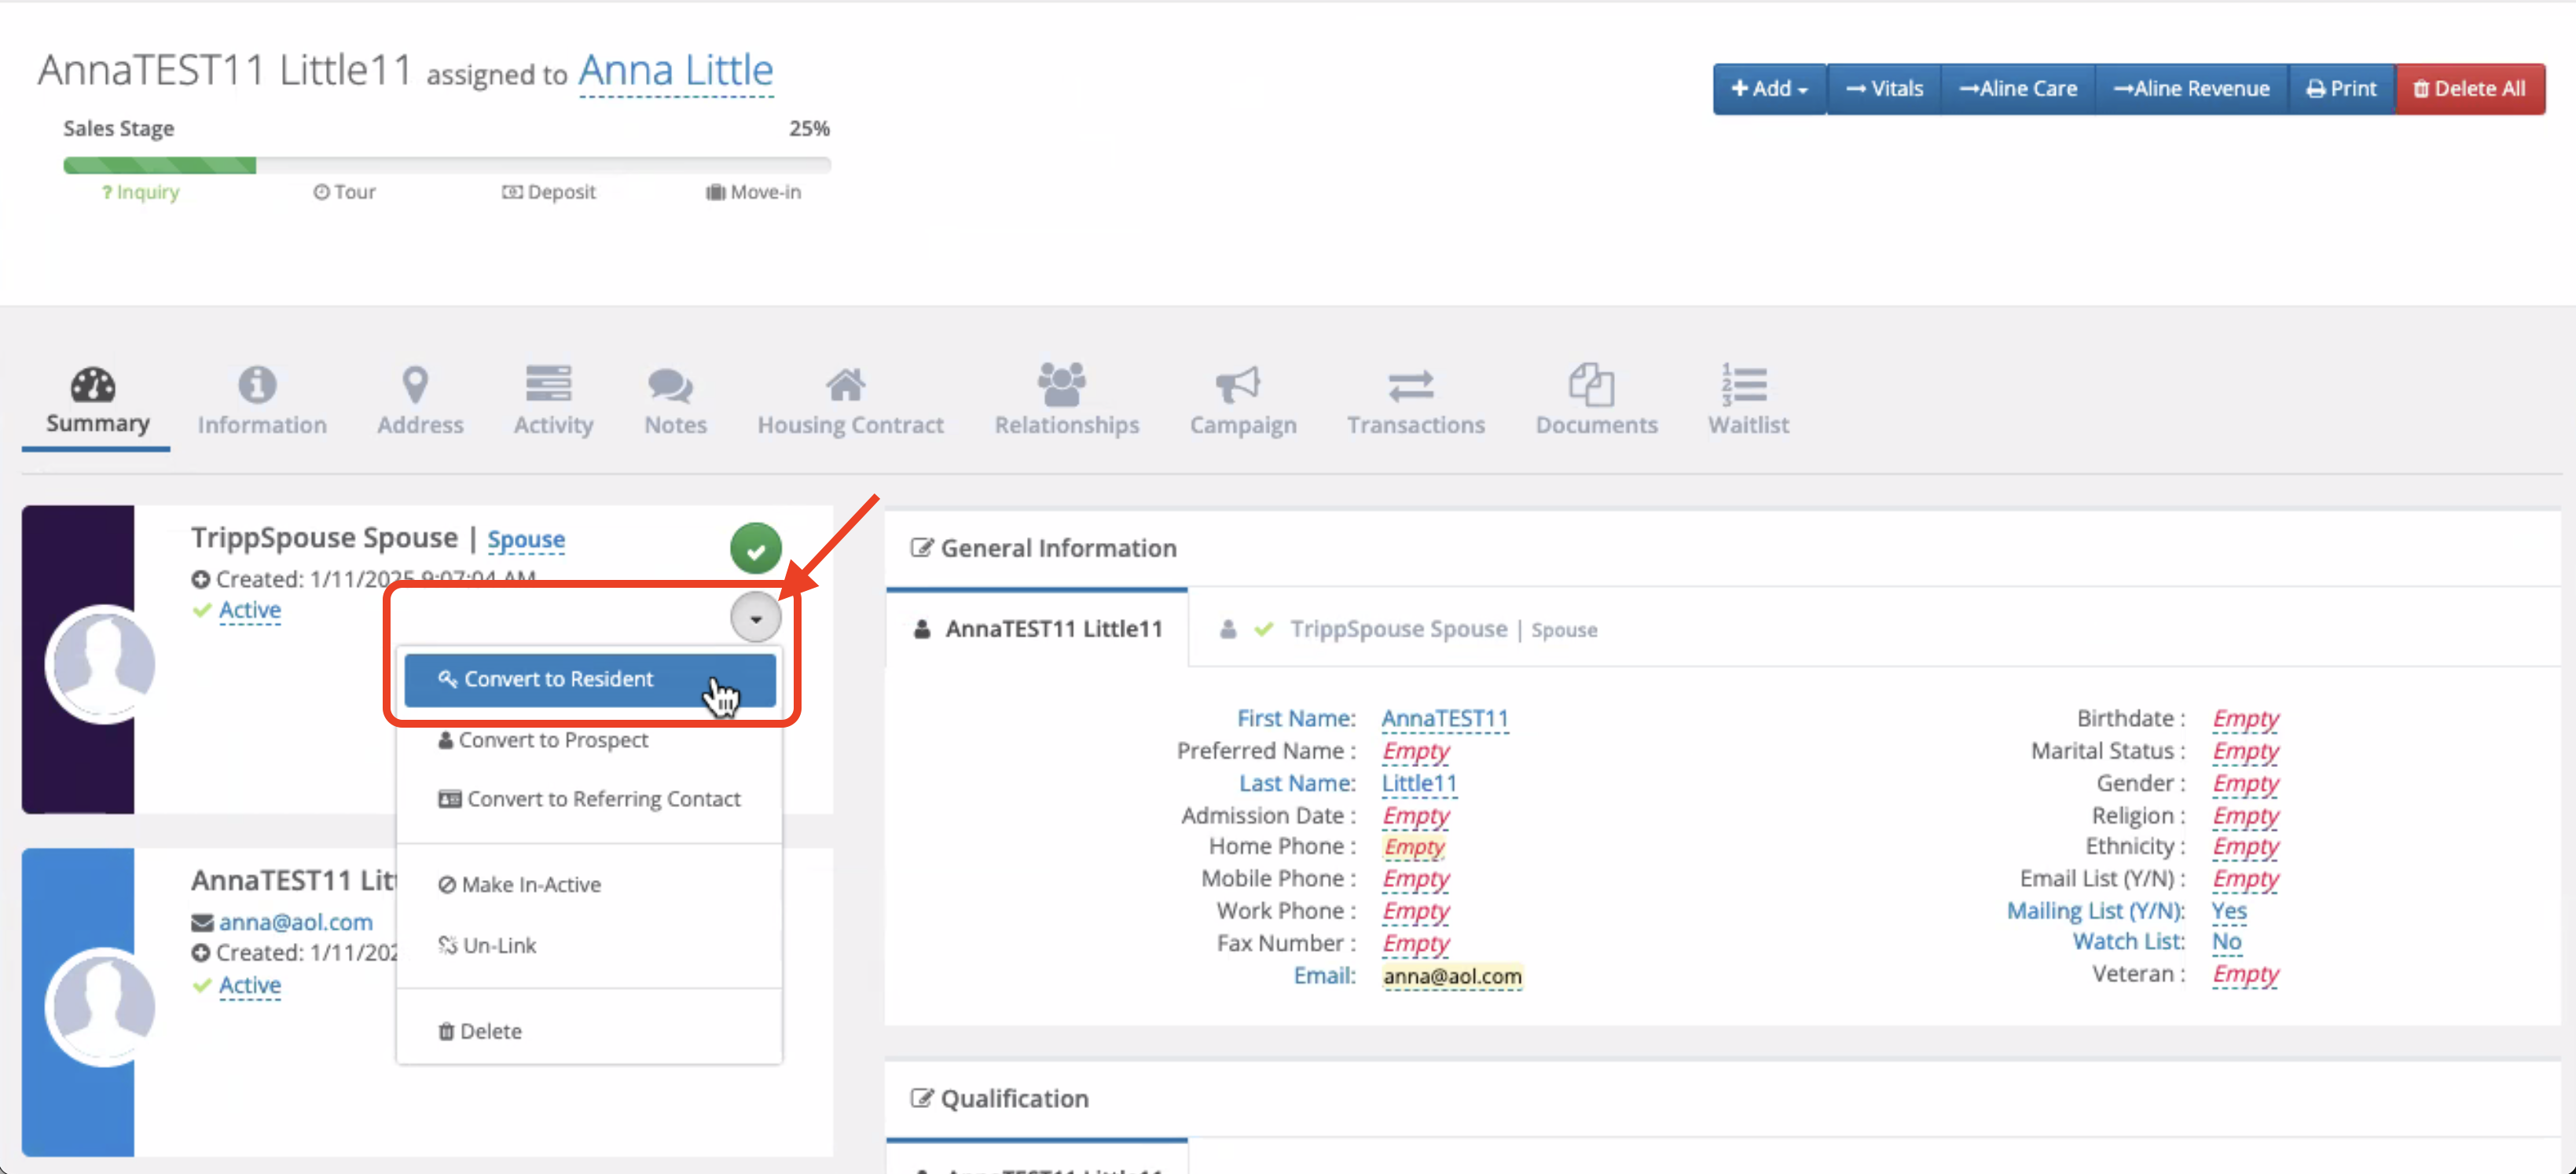The width and height of the screenshot is (2576, 1174).
Task: Open the Transactions arrows icon tab
Action: pyautogui.click(x=1410, y=385)
